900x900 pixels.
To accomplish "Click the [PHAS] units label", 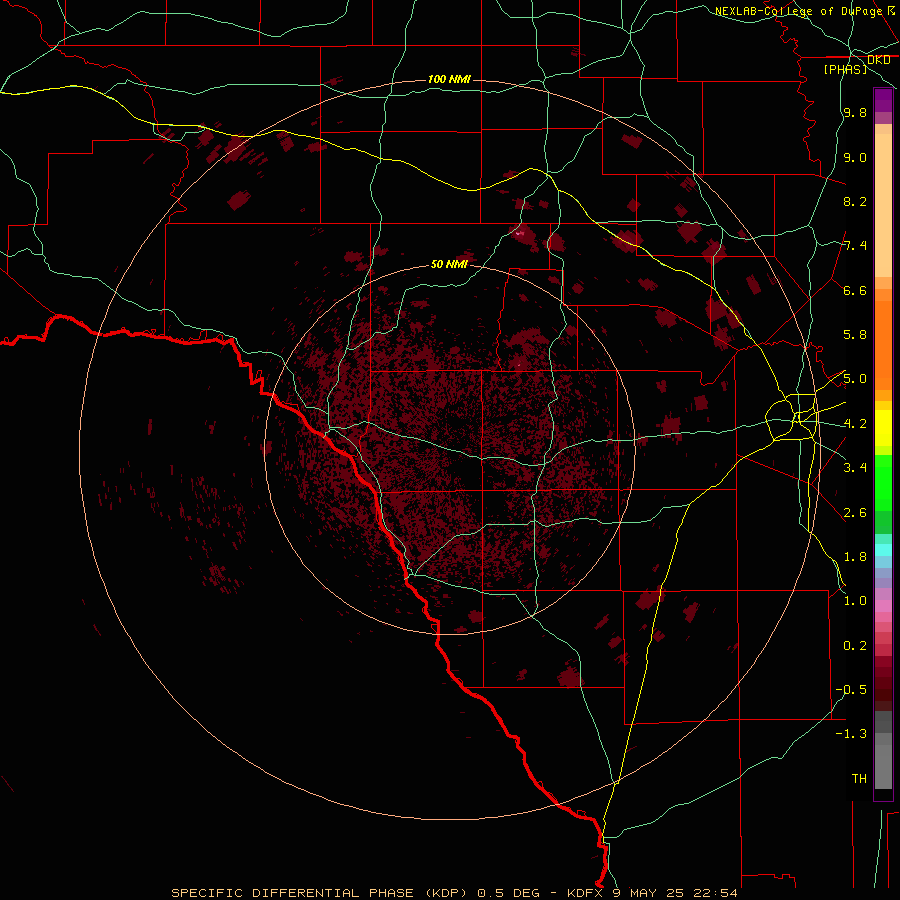I will 845,70.
